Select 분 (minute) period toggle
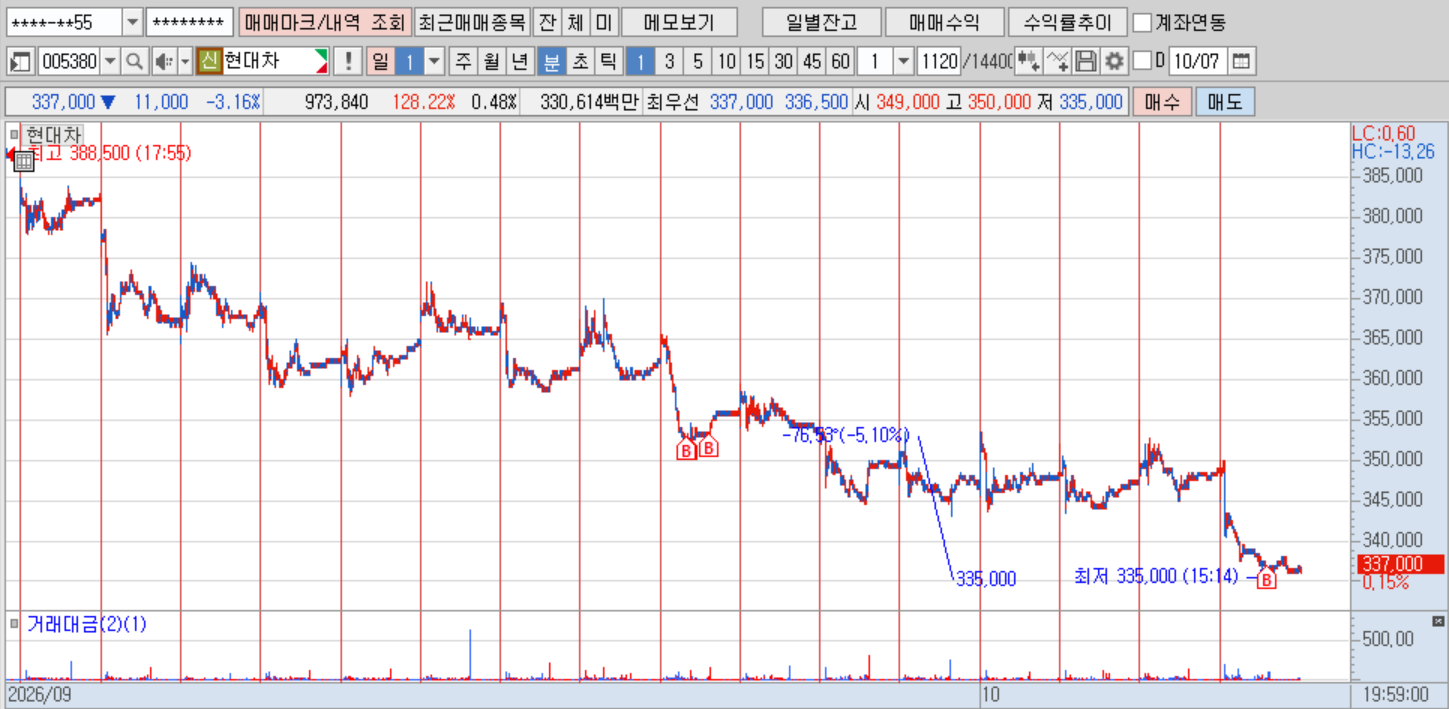The width and height of the screenshot is (1449, 709). (x=550, y=61)
